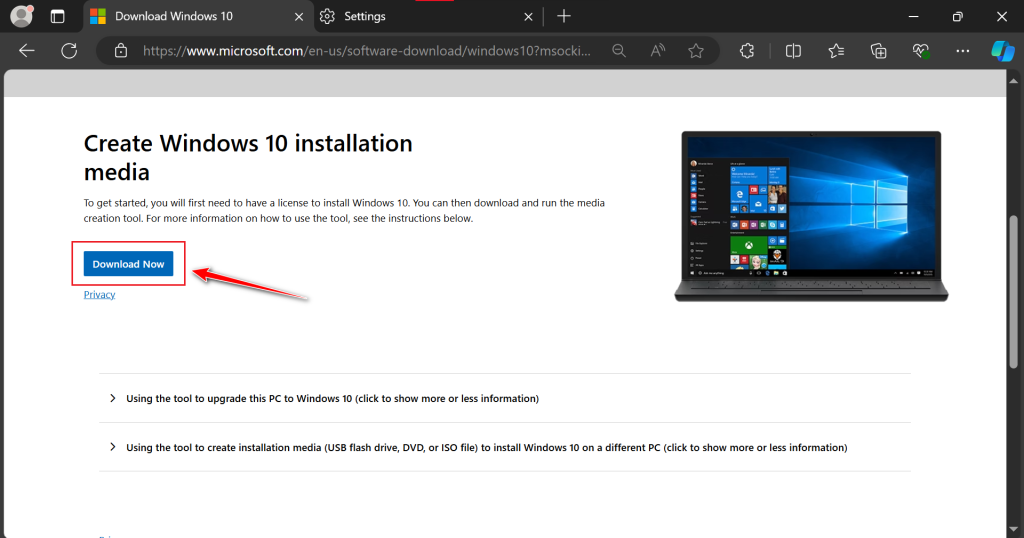The image size is (1024, 538).
Task: Close the Download Windows 10 tab
Action: click(298, 17)
